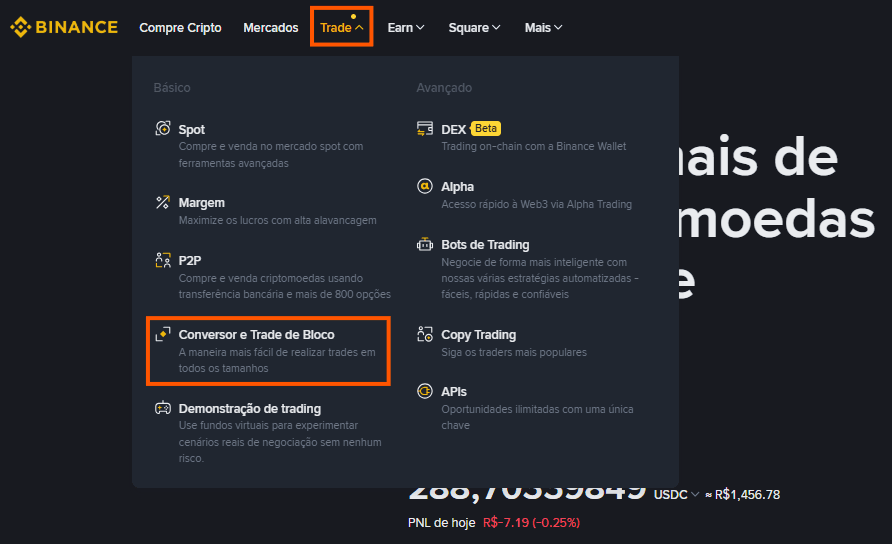Click the 'Avançado' section heading
This screenshot has width=892, height=544.
444,88
